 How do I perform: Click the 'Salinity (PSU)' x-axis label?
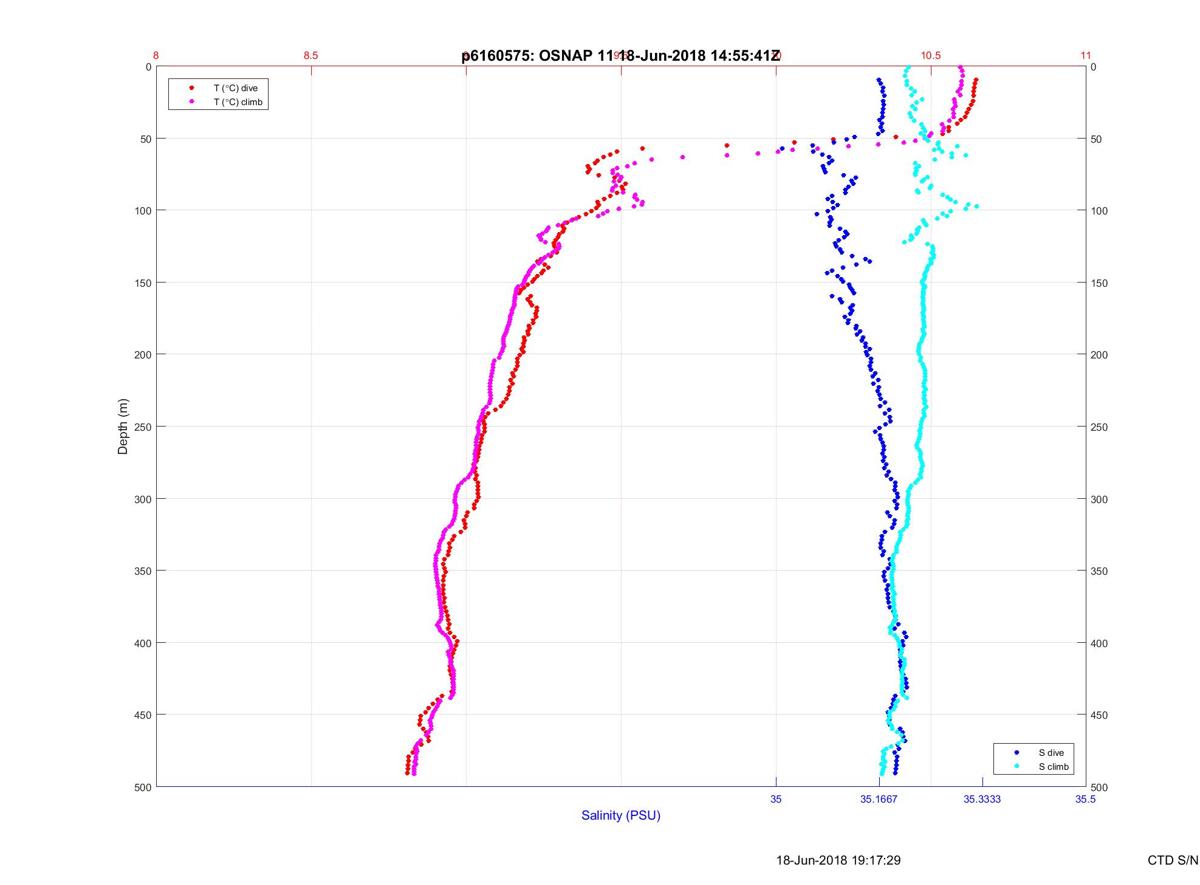[621, 815]
